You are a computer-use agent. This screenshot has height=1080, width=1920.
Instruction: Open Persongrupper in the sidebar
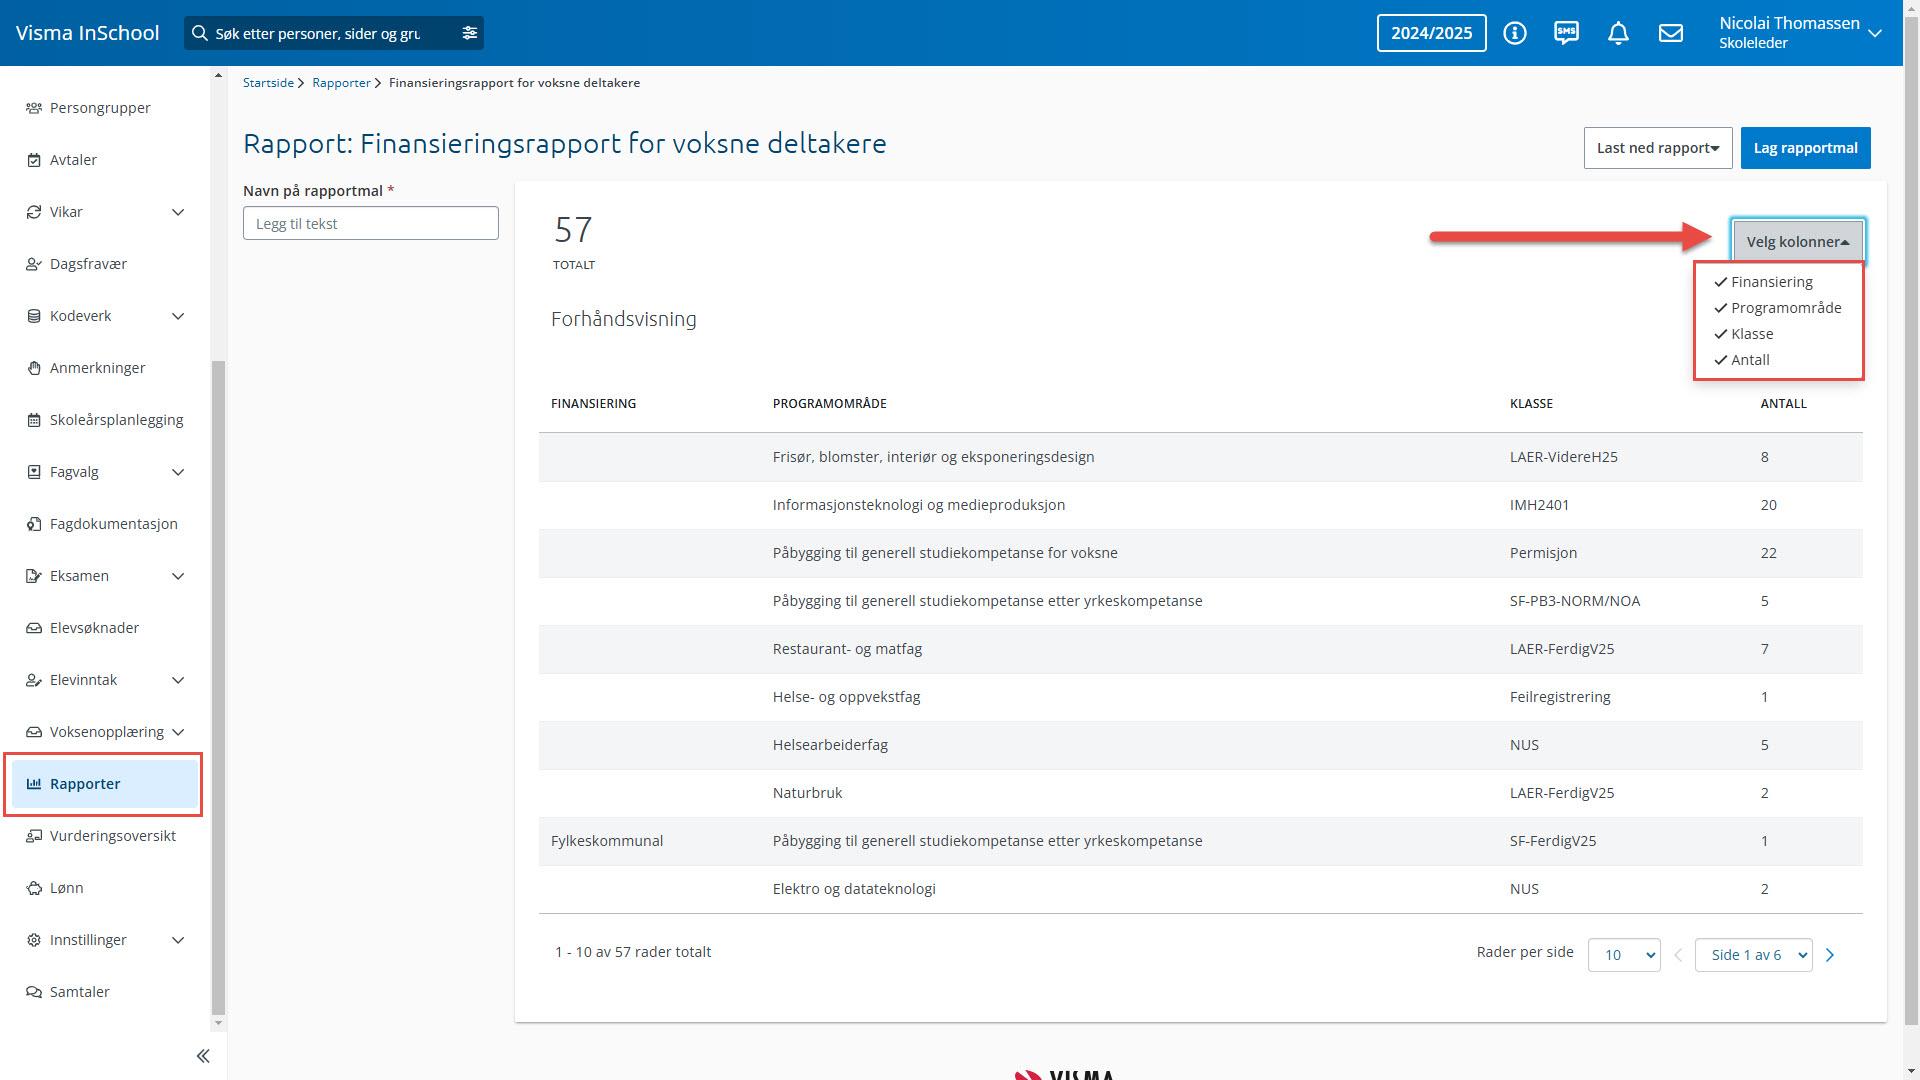click(x=100, y=108)
